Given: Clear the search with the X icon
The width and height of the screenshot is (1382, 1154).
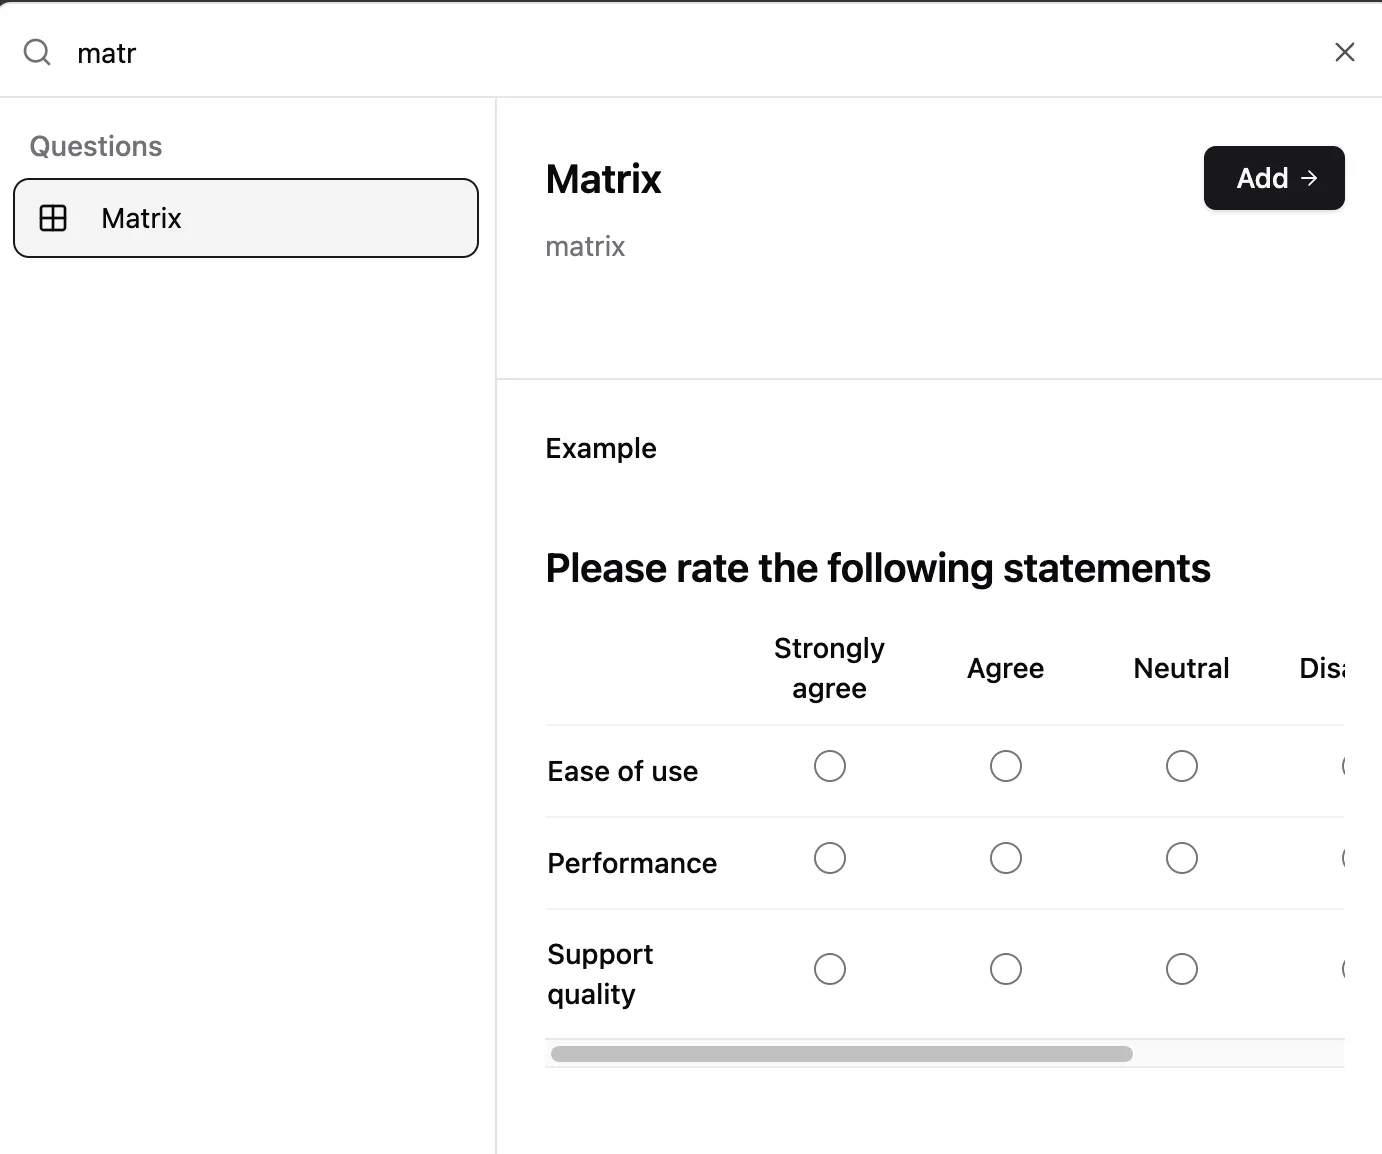Looking at the screenshot, I should pyautogui.click(x=1345, y=52).
